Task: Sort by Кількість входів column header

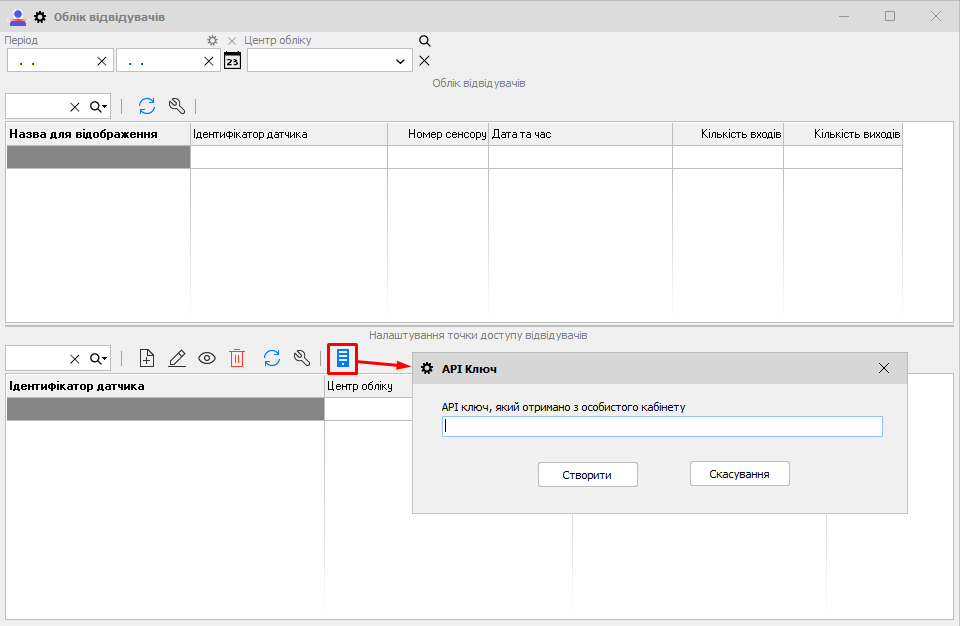Action: (x=727, y=134)
